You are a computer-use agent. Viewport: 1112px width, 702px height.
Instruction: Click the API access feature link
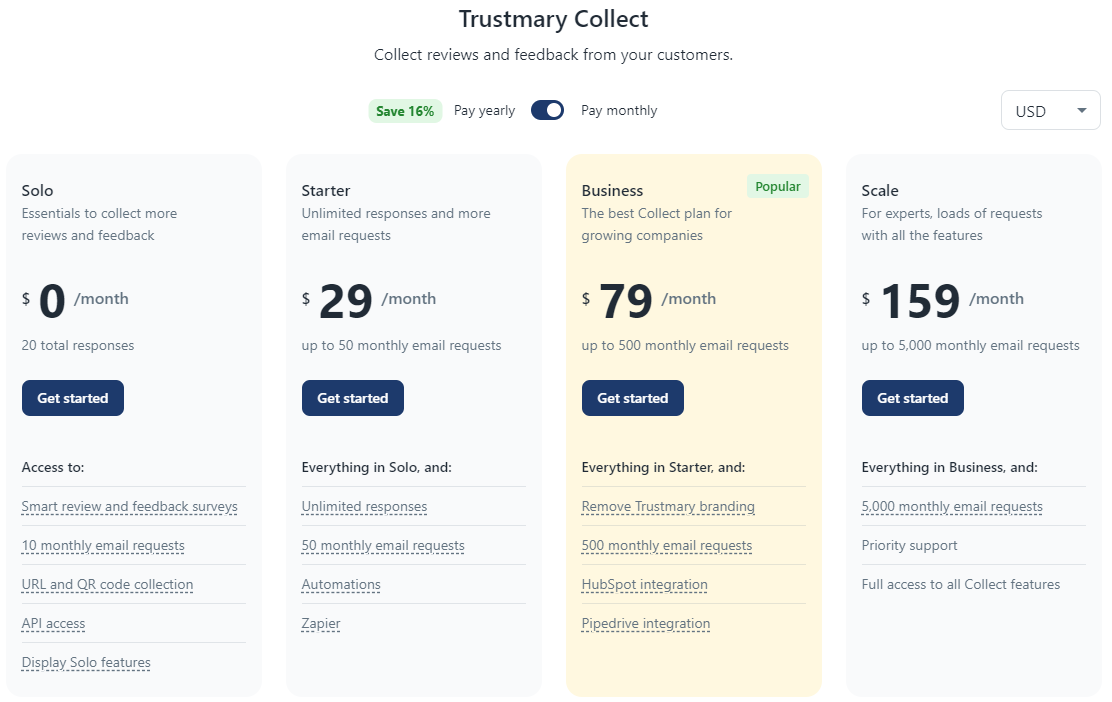pos(54,624)
